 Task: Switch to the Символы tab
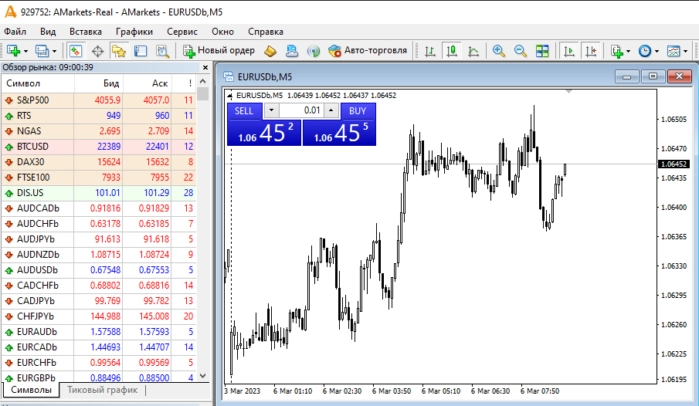click(x=31, y=390)
